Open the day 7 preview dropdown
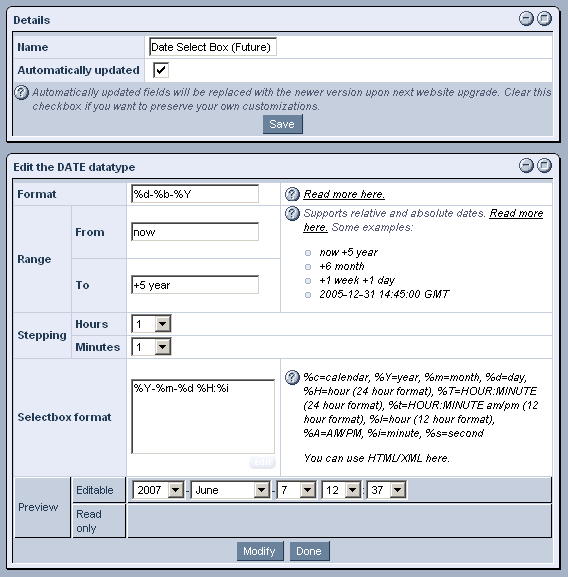The height and width of the screenshot is (577, 568). (297, 490)
